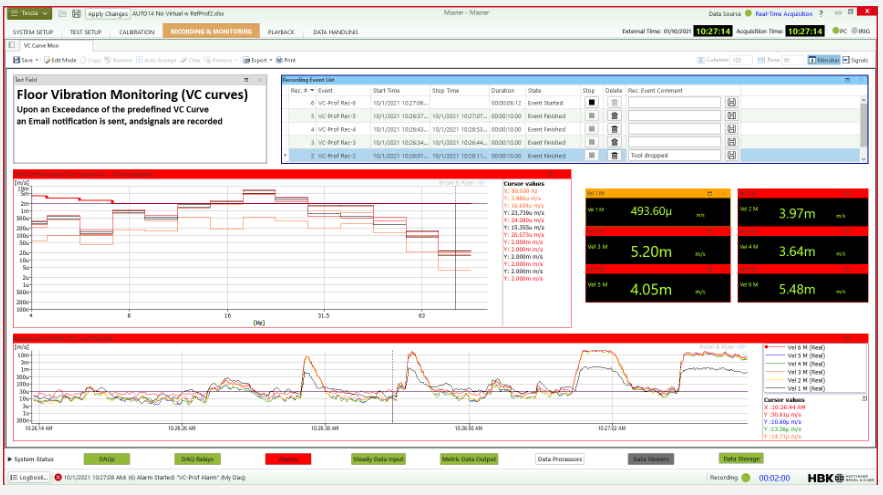
Task: Click the Data Viewers status button
Action: pyautogui.click(x=650, y=460)
